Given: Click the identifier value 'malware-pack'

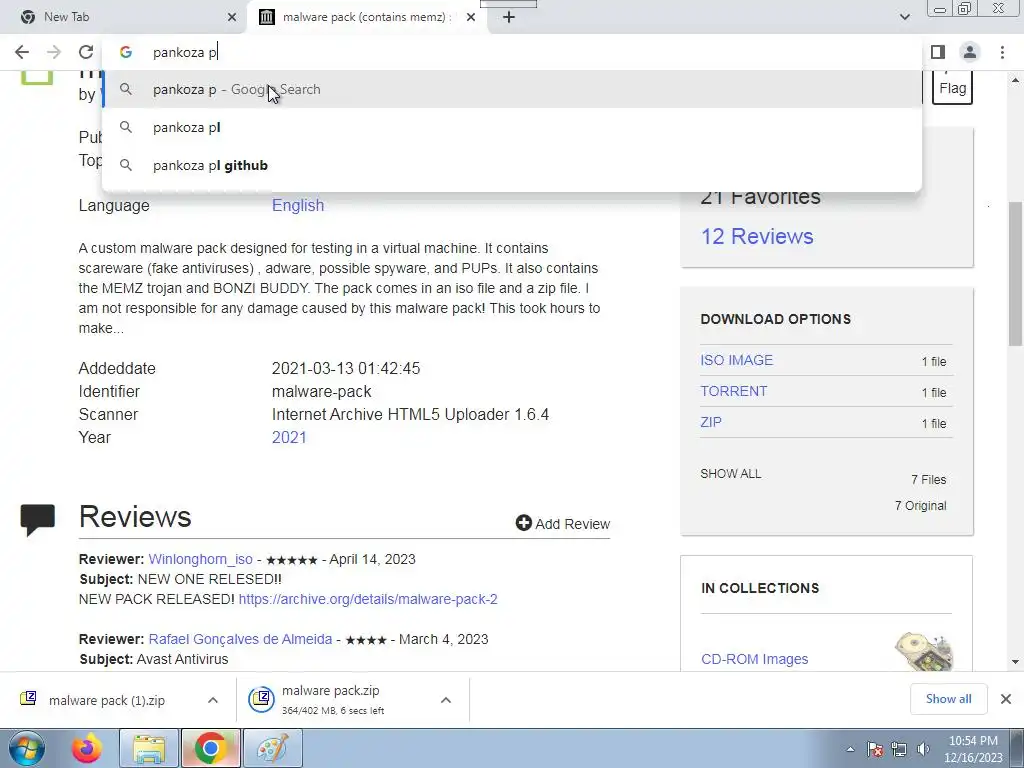Looking at the screenshot, I should 321,391.
